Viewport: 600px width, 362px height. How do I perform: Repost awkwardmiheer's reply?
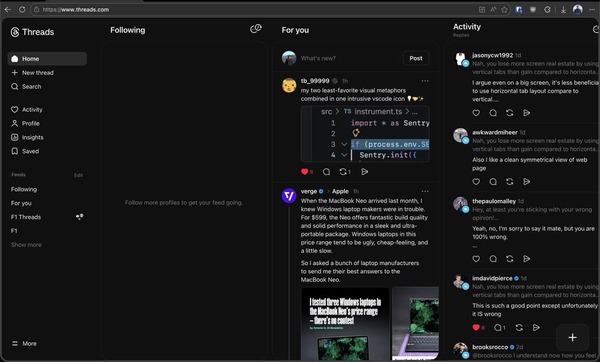pos(510,182)
